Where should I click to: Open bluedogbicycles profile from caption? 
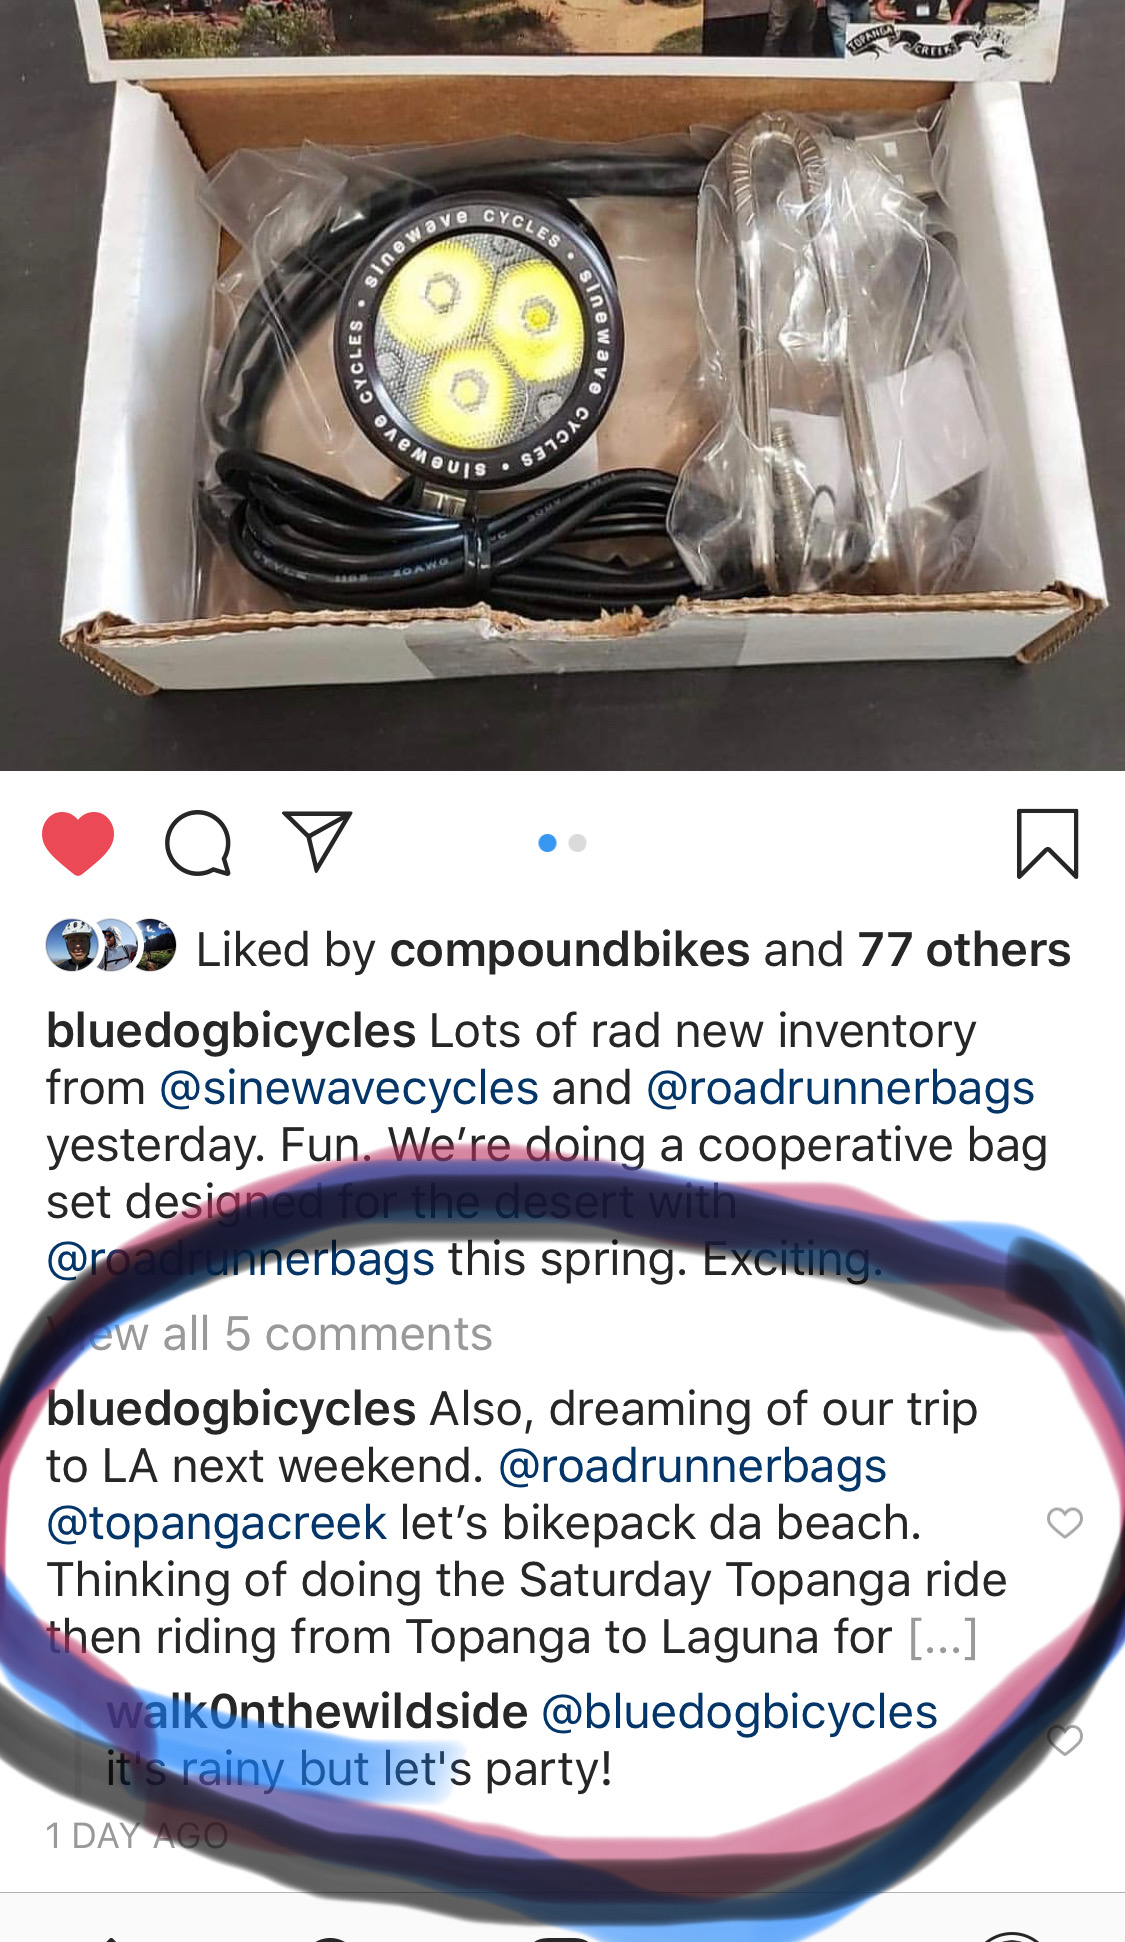[231, 1031]
